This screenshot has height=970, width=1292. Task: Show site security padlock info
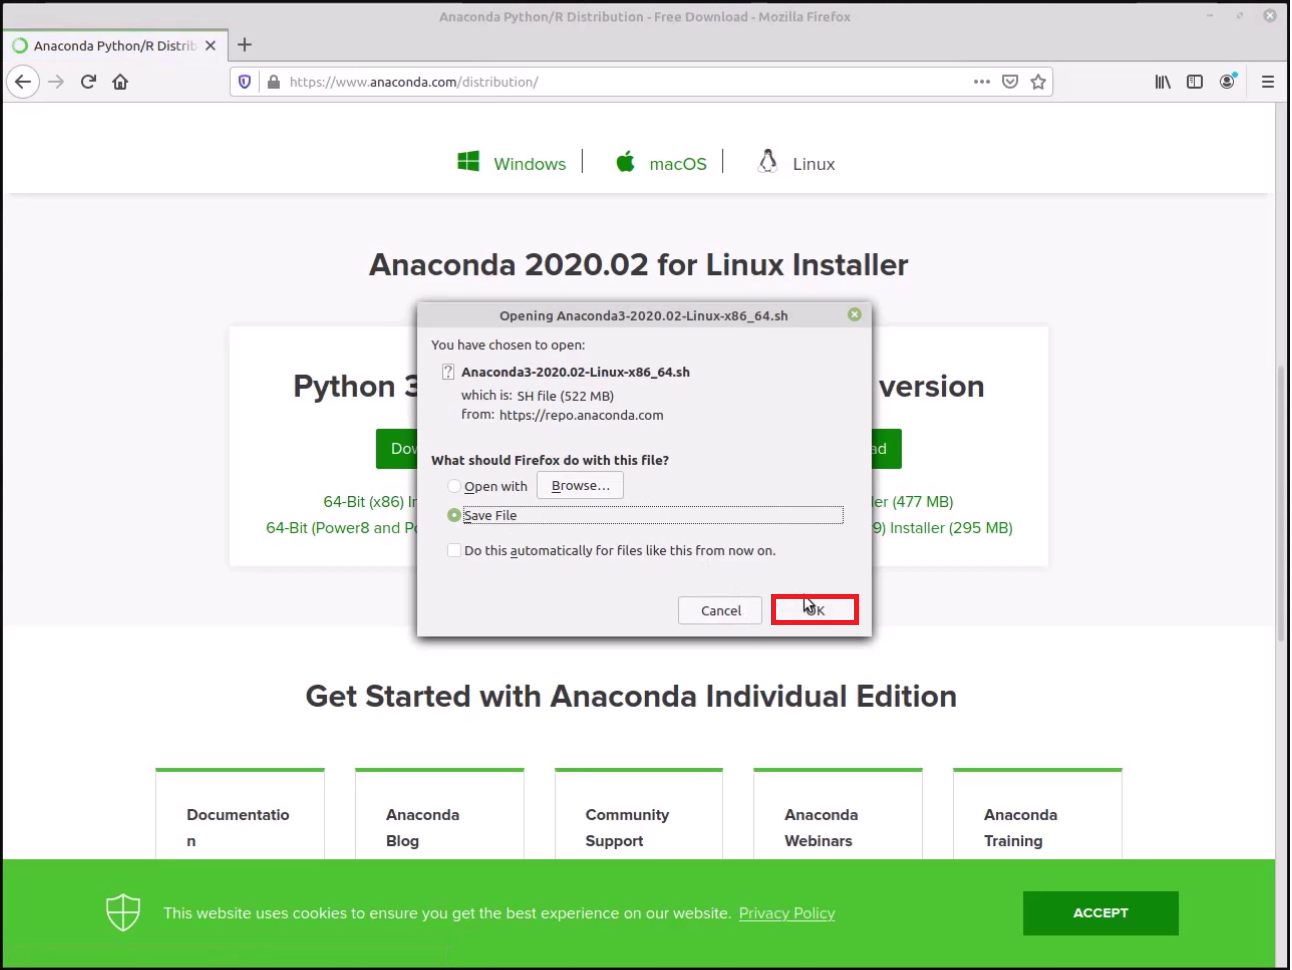tap(273, 82)
